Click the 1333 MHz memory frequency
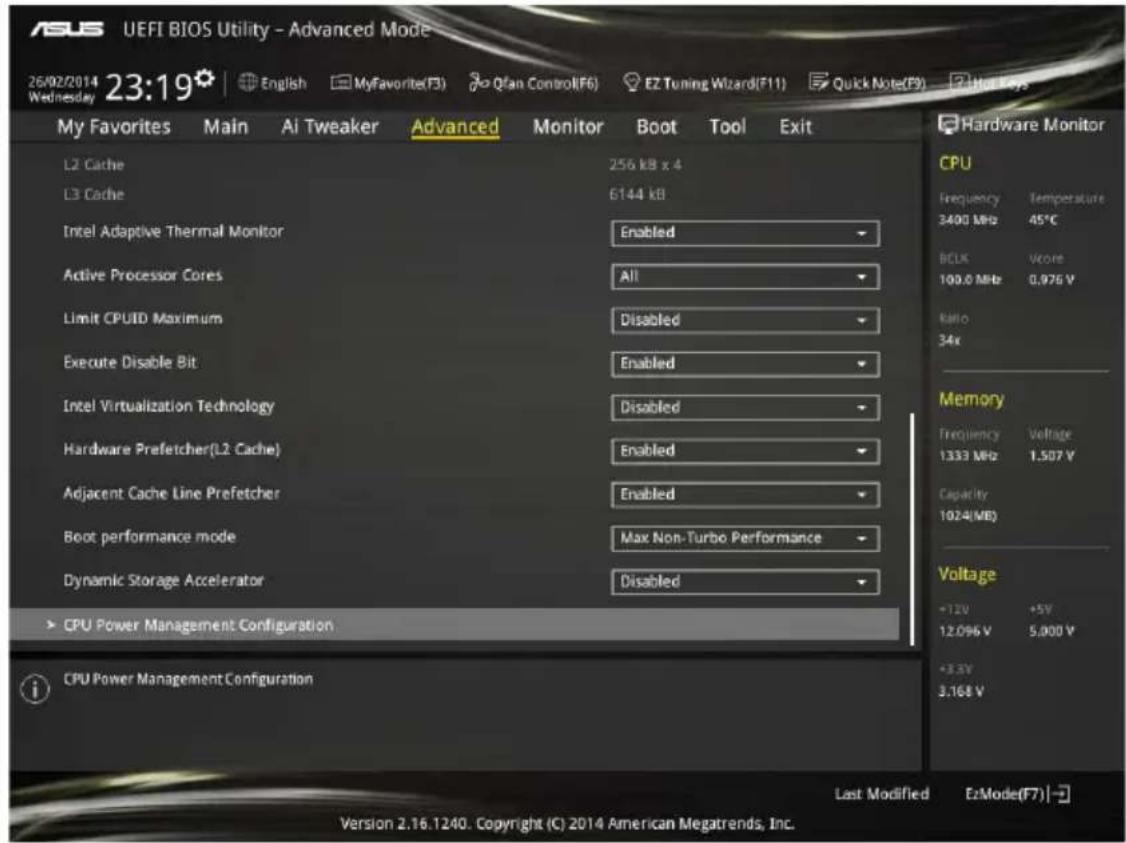 click(968, 456)
